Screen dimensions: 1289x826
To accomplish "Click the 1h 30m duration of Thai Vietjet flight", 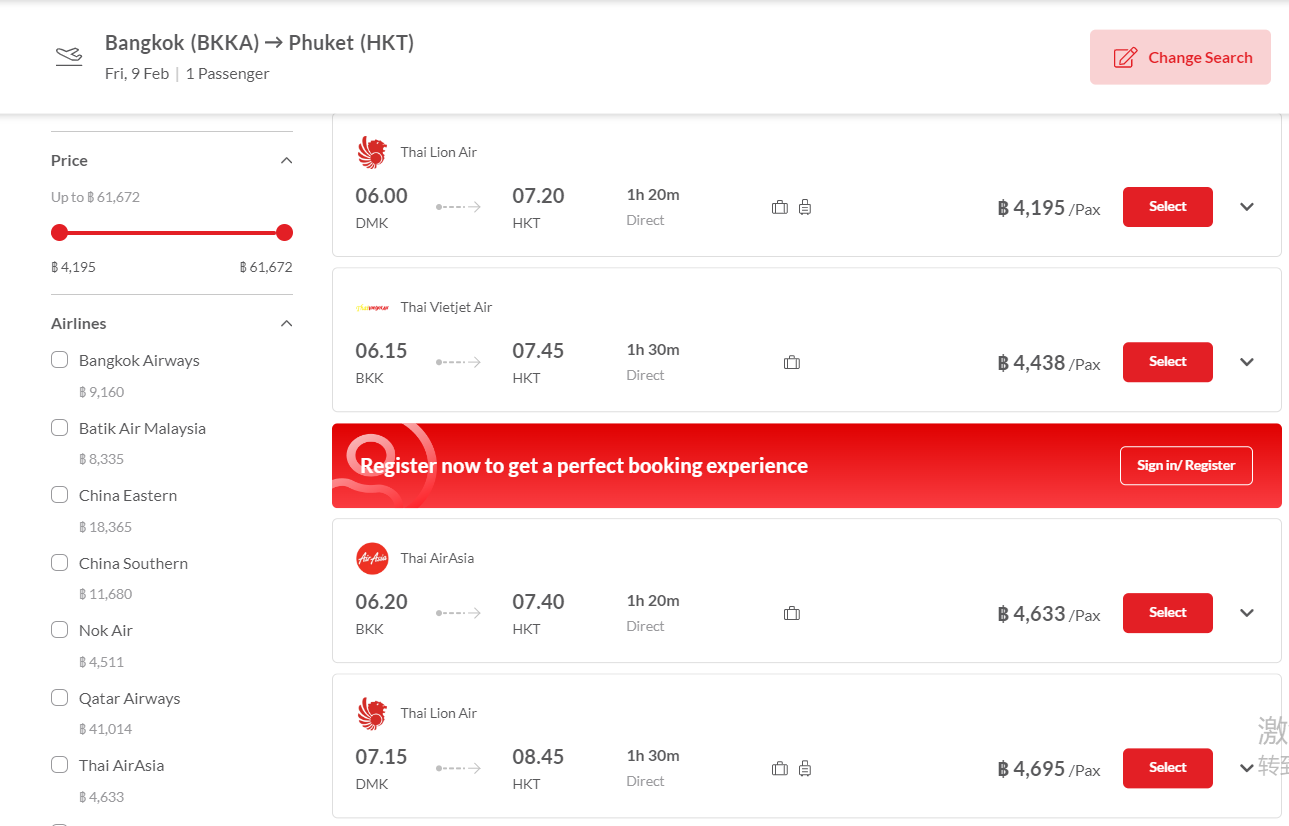I will click(653, 350).
